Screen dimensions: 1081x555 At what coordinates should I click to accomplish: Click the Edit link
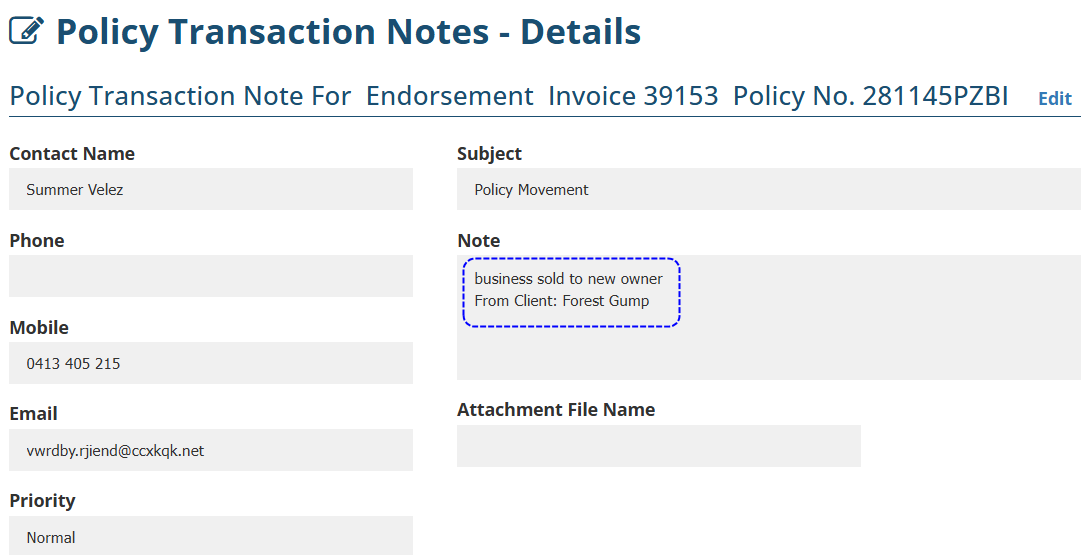pos(1054,98)
